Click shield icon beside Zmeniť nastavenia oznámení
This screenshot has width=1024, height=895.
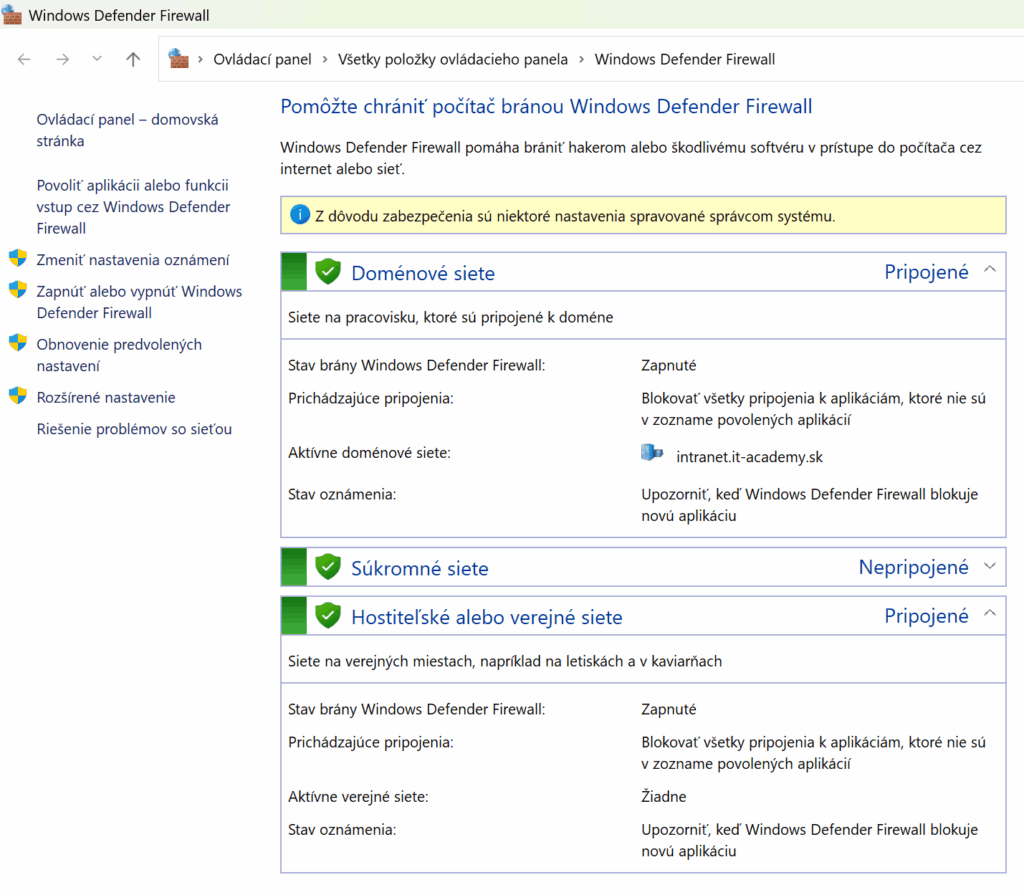click(18, 258)
